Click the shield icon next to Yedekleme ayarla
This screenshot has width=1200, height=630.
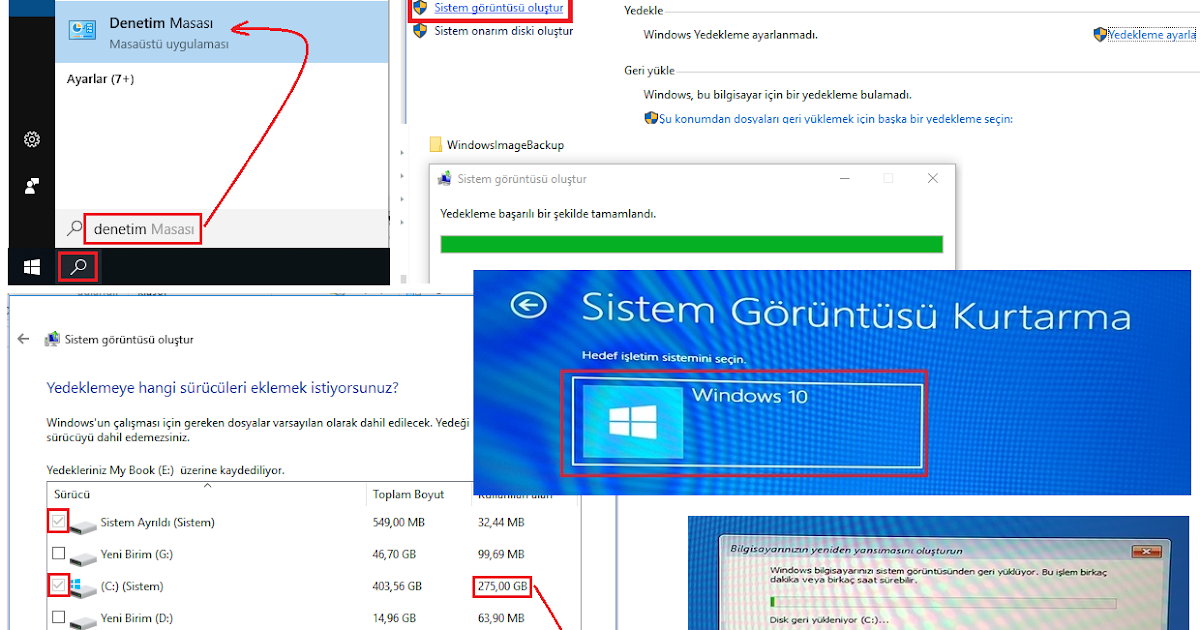1100,34
